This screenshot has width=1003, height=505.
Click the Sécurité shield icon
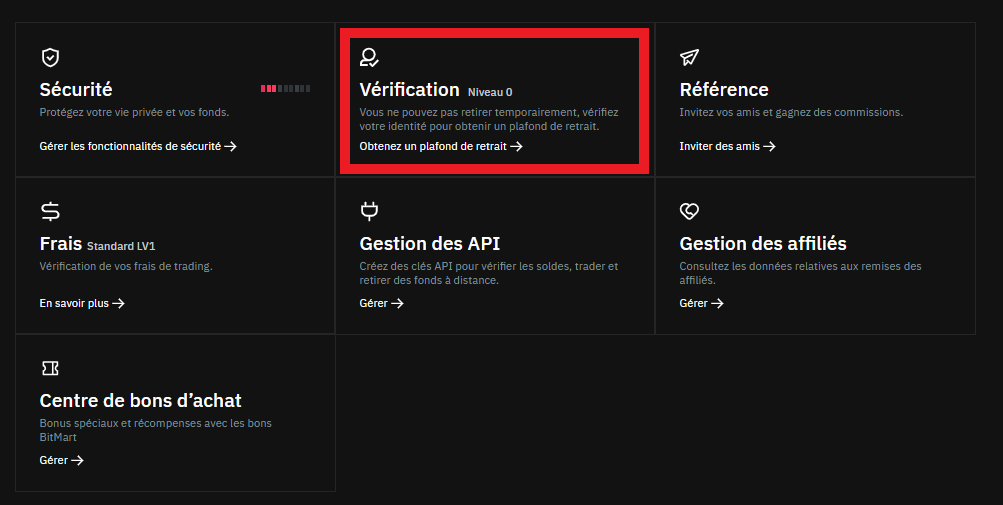[x=50, y=57]
